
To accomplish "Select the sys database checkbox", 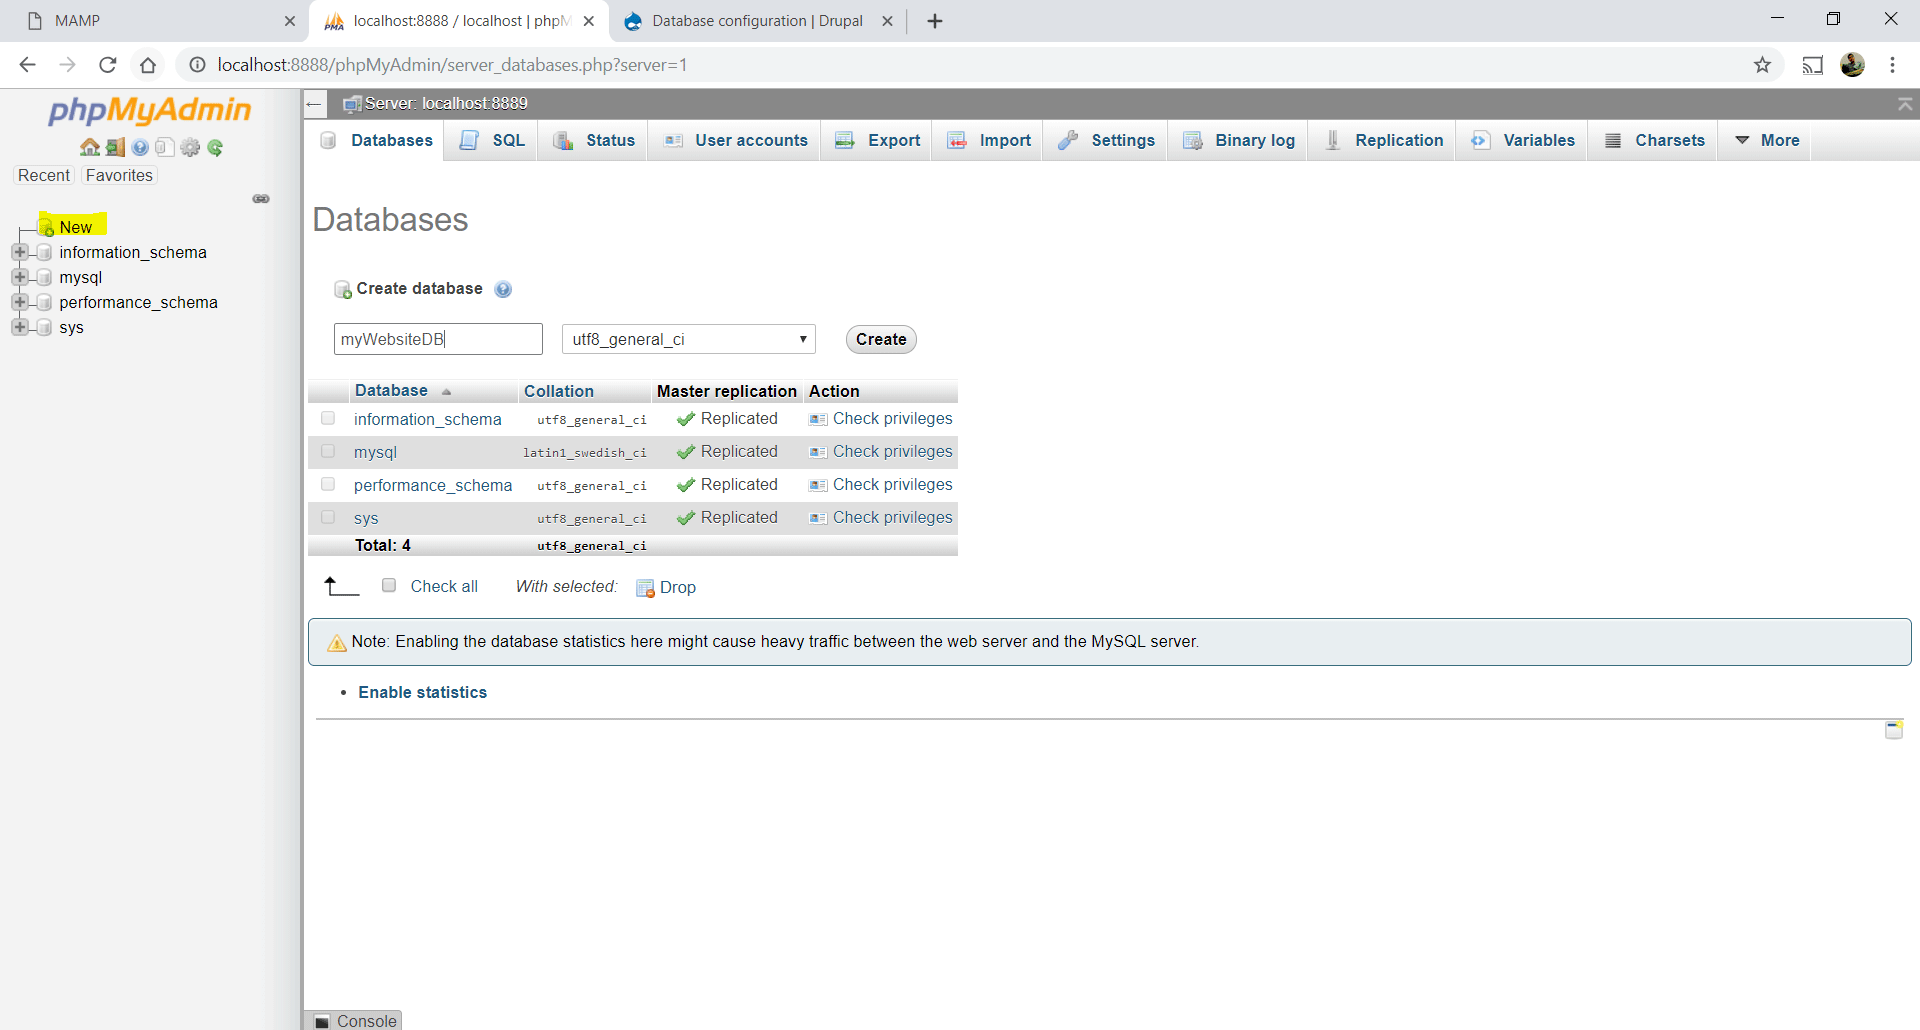I will pyautogui.click(x=327, y=517).
